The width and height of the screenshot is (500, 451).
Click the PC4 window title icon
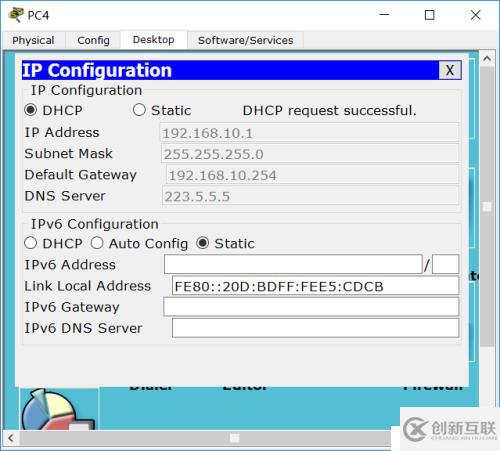coord(16,15)
